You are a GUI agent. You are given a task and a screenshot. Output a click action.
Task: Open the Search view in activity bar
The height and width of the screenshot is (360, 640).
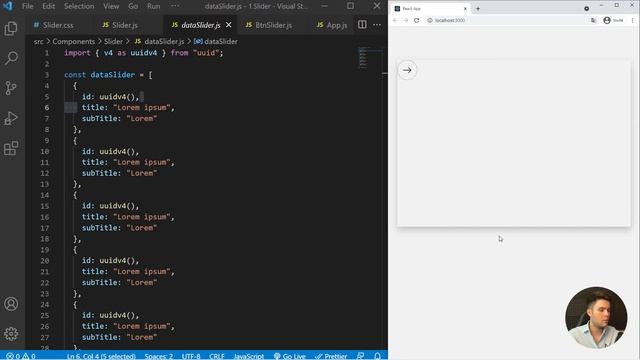(x=11, y=58)
